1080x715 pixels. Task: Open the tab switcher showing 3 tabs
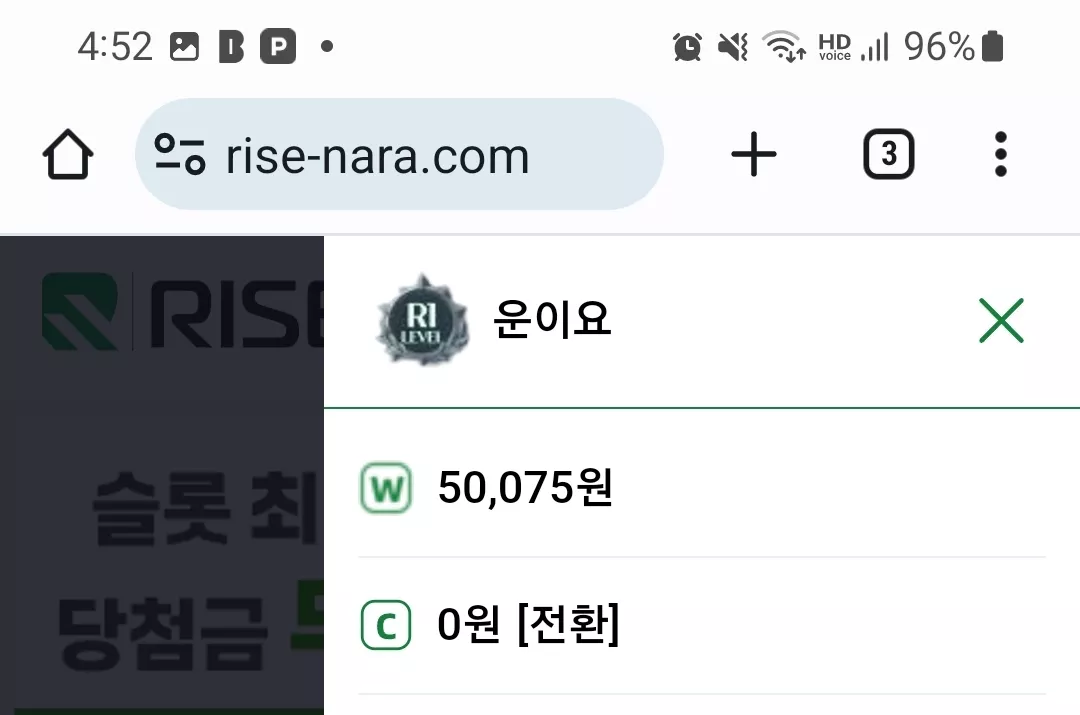click(889, 154)
